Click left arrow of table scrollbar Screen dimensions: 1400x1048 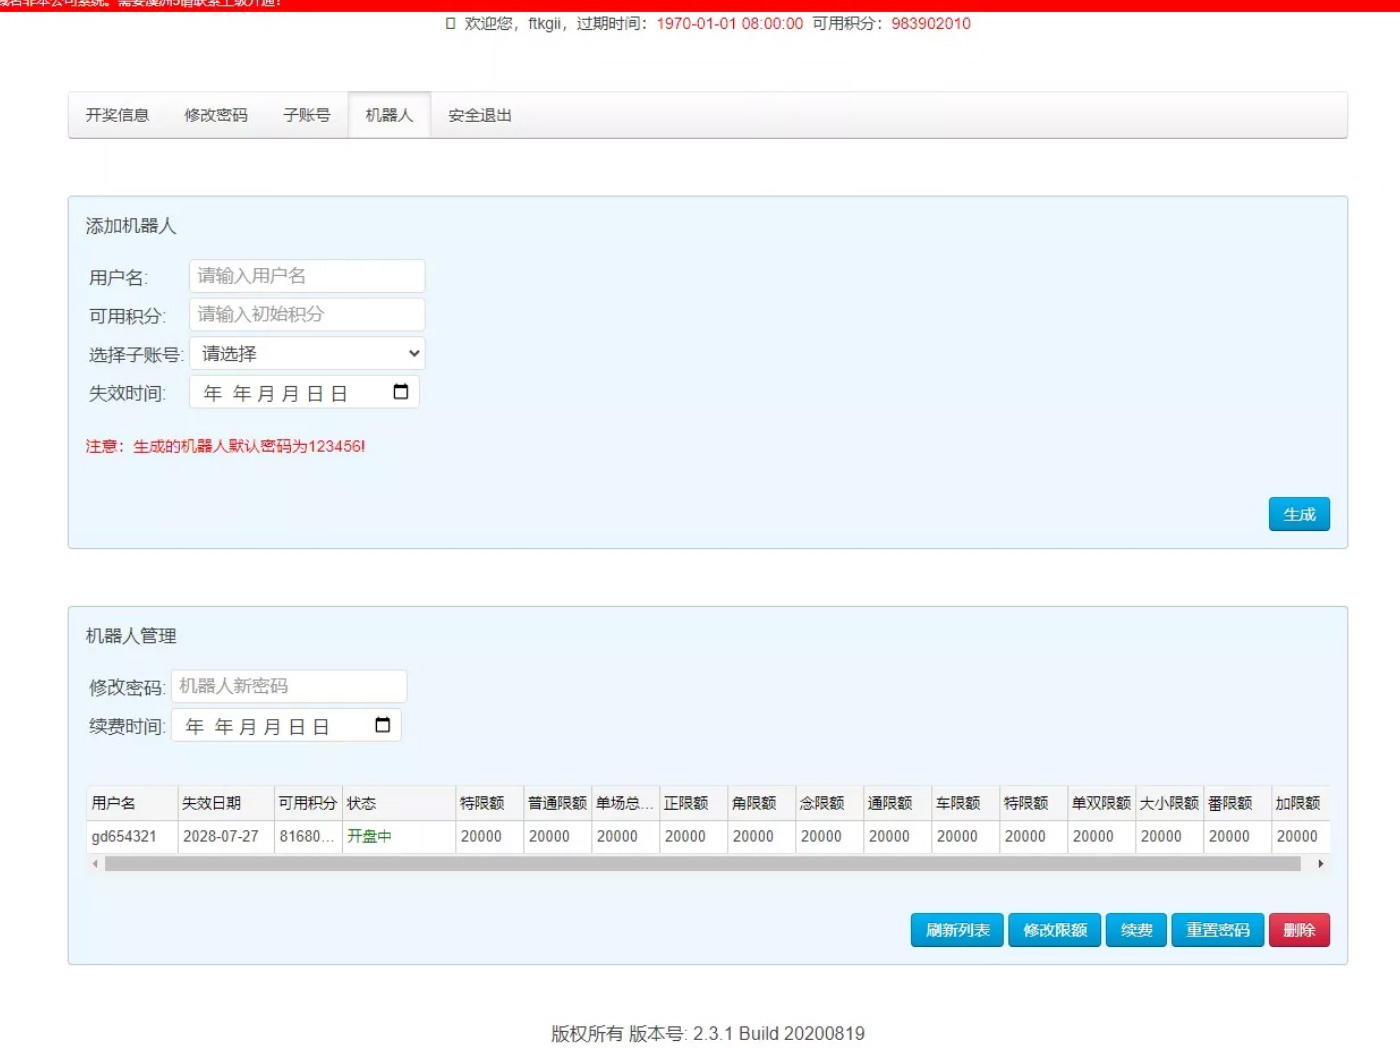coord(95,864)
